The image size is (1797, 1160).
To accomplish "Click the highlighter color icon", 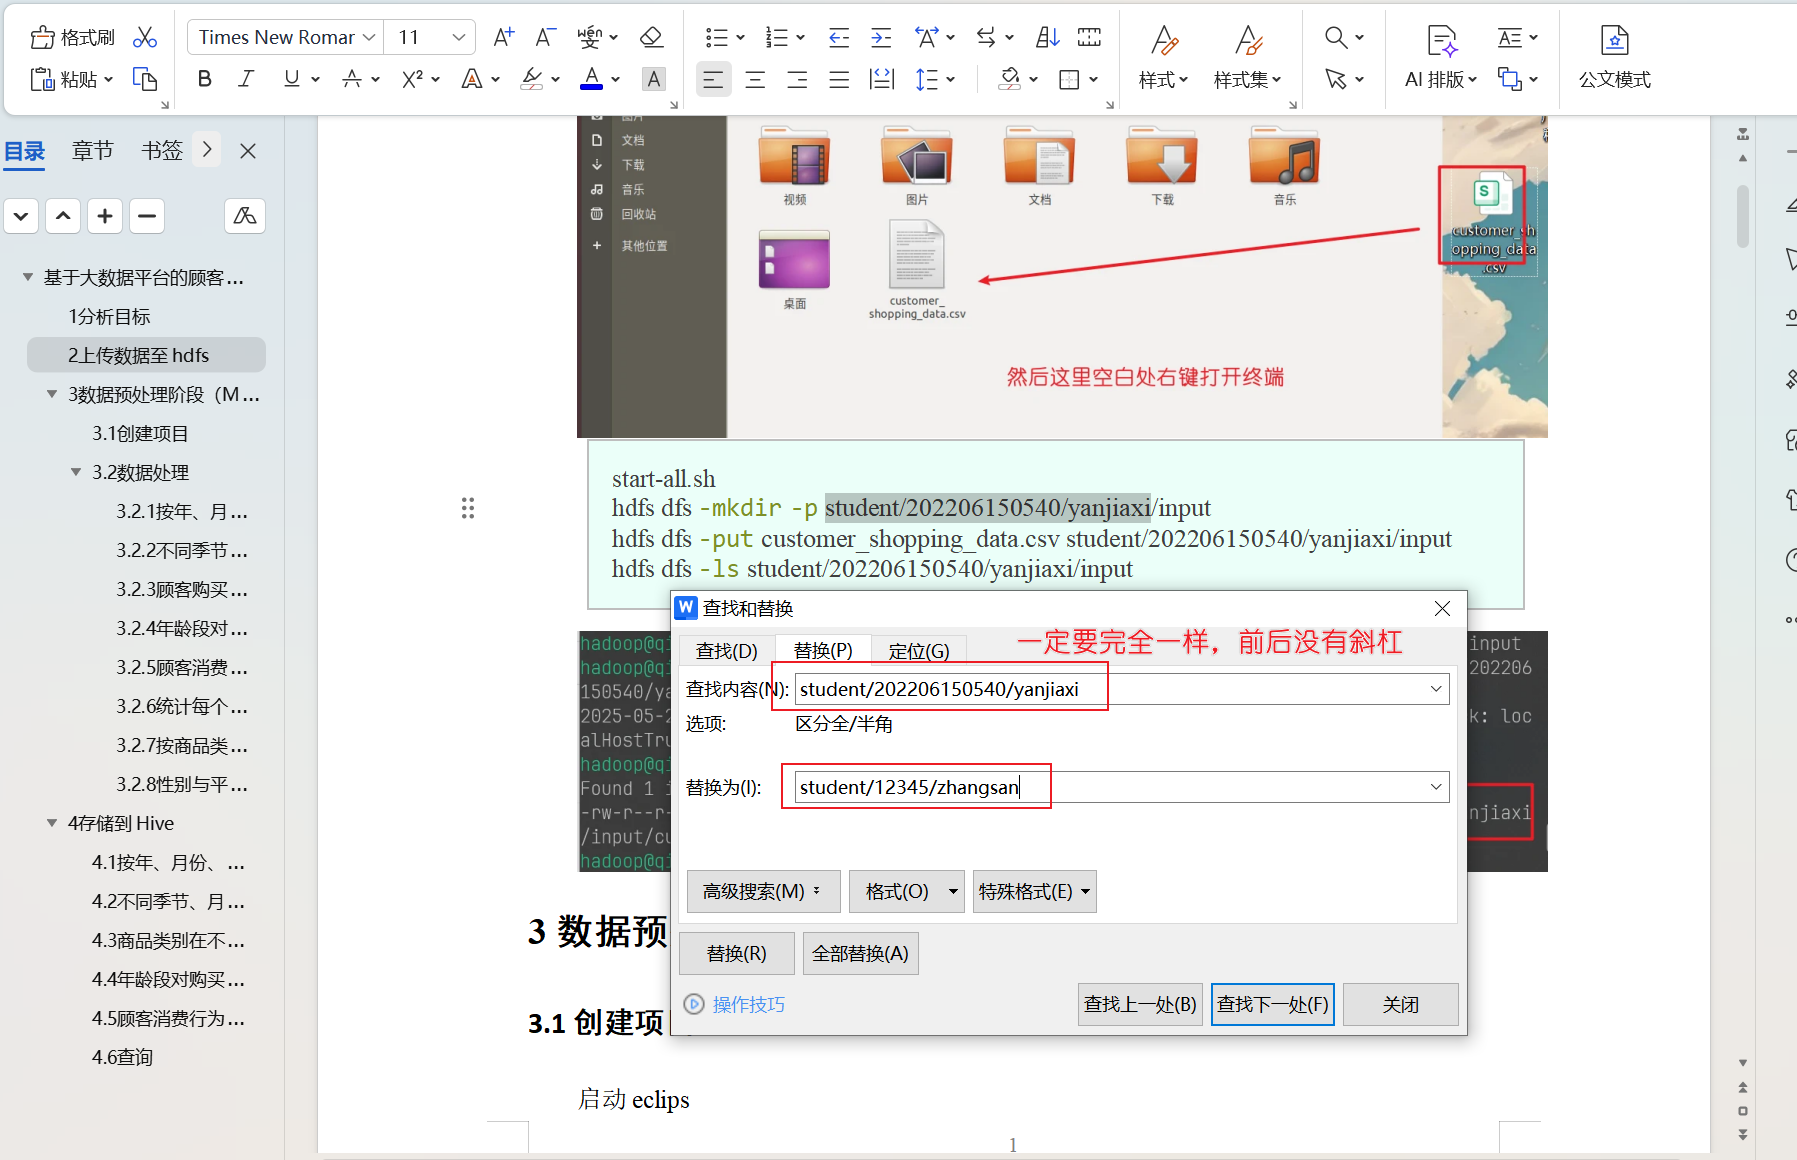I will click(x=532, y=79).
